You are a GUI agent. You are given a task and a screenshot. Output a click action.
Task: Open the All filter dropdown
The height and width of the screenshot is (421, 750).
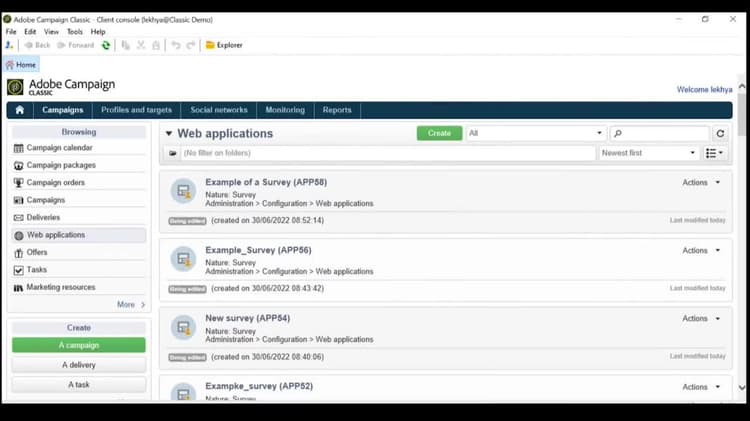pyautogui.click(x=536, y=133)
